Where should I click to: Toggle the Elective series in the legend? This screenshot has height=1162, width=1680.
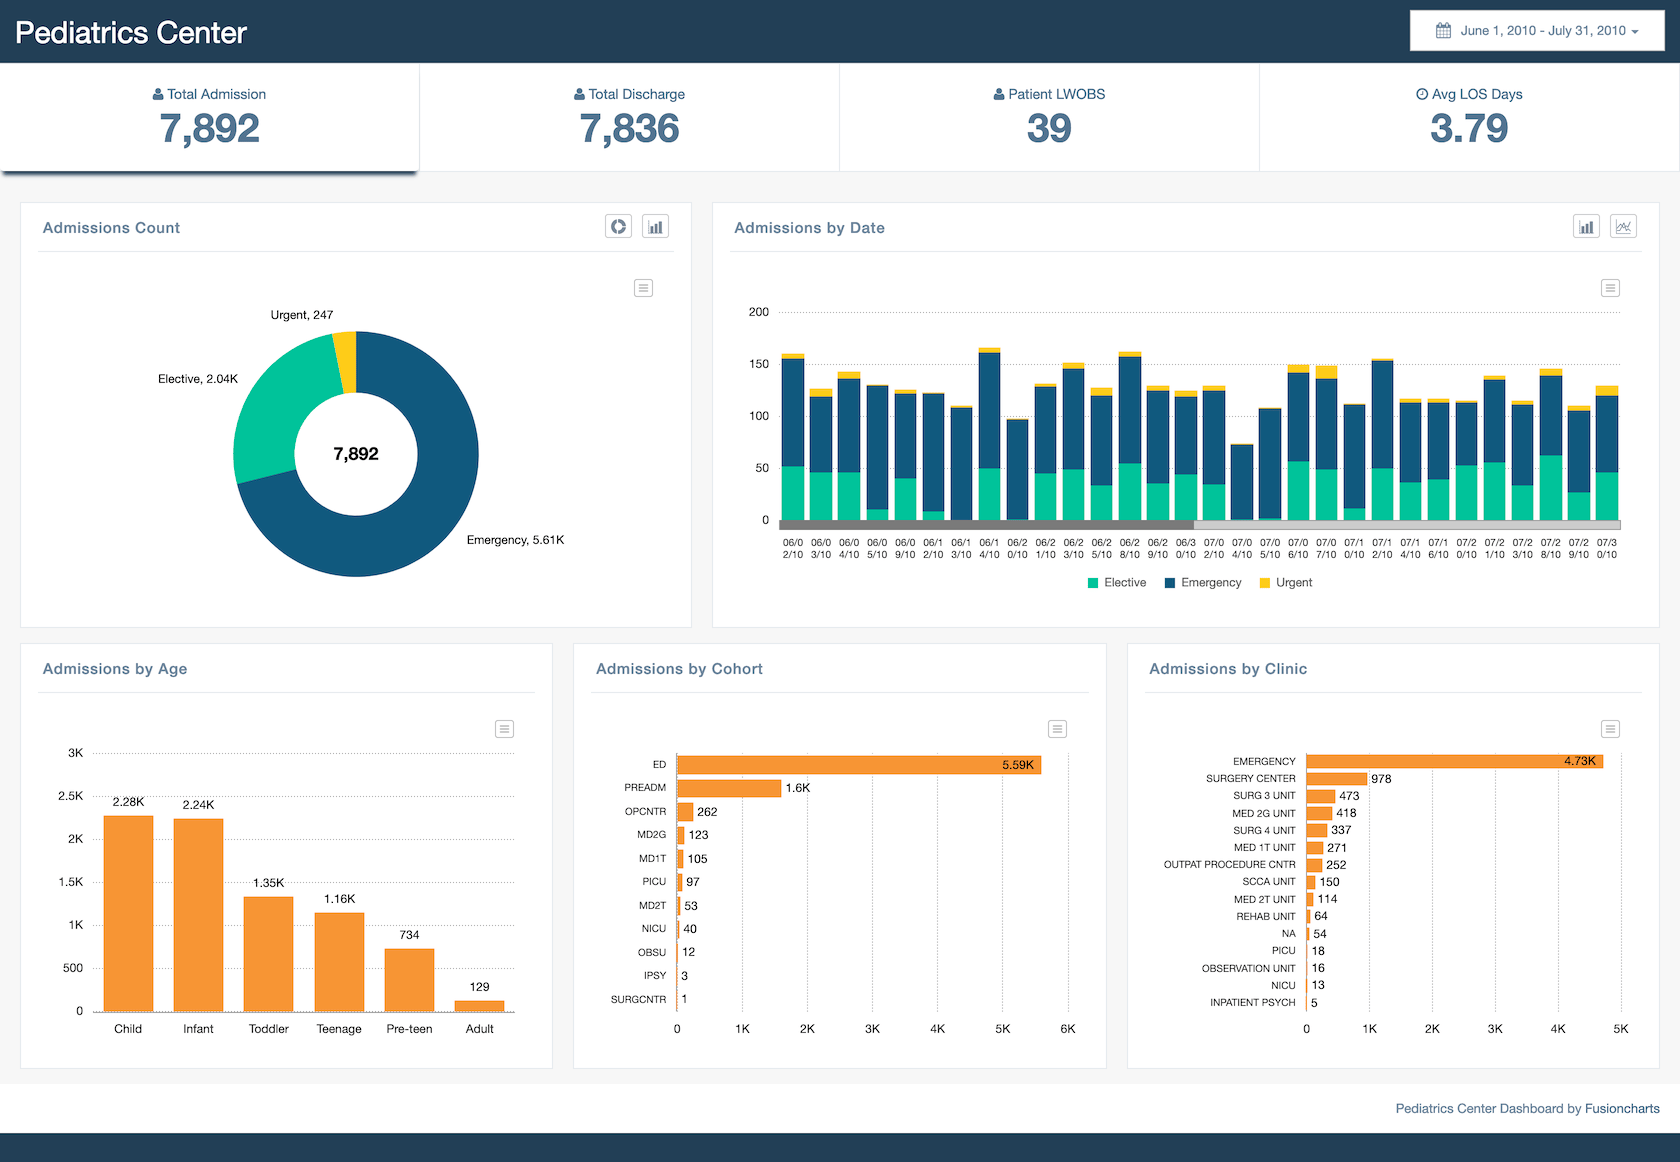1116,582
